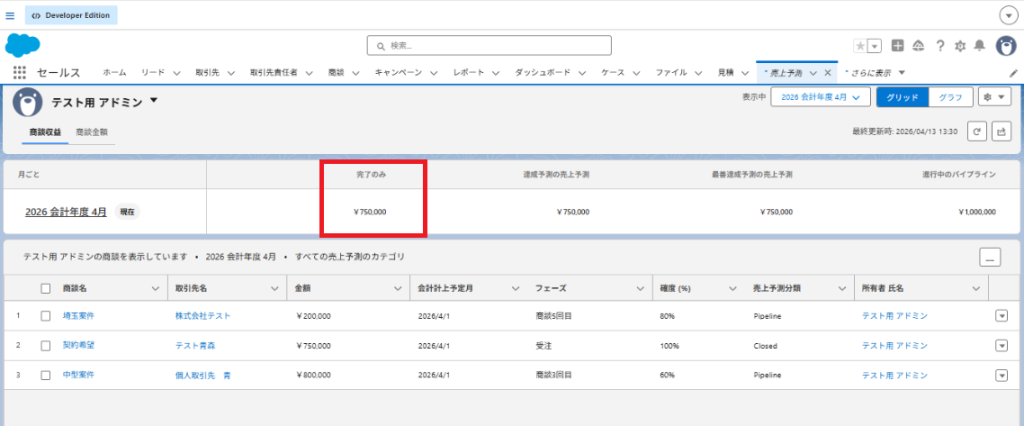Open the hamburger menu at top left
This screenshot has width=1024, height=426.
10,15
